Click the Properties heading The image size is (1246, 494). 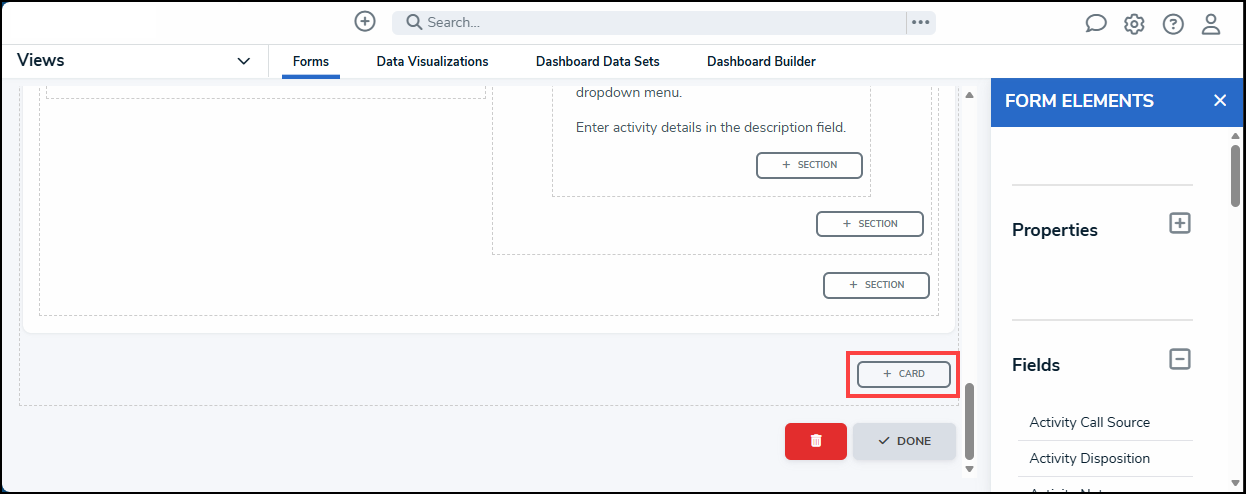pos(1055,230)
